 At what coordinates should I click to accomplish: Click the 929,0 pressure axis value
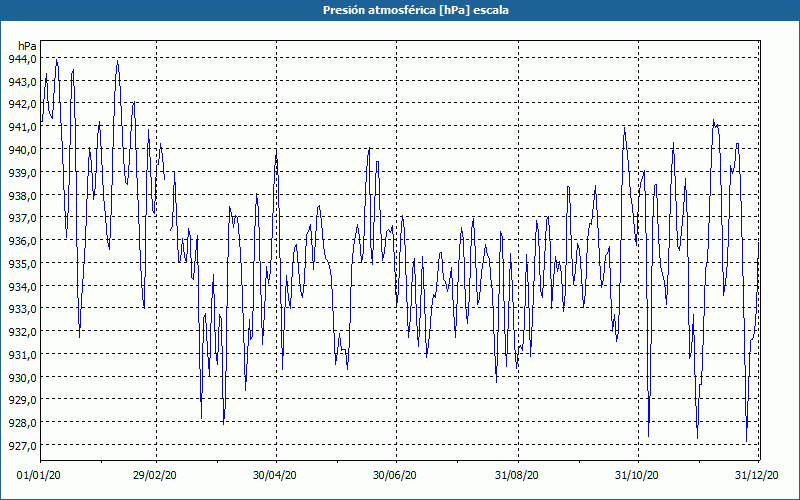pos(22,400)
